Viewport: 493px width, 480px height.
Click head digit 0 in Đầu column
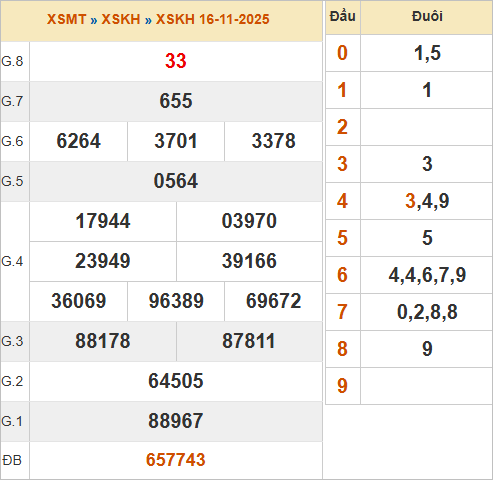point(342,53)
